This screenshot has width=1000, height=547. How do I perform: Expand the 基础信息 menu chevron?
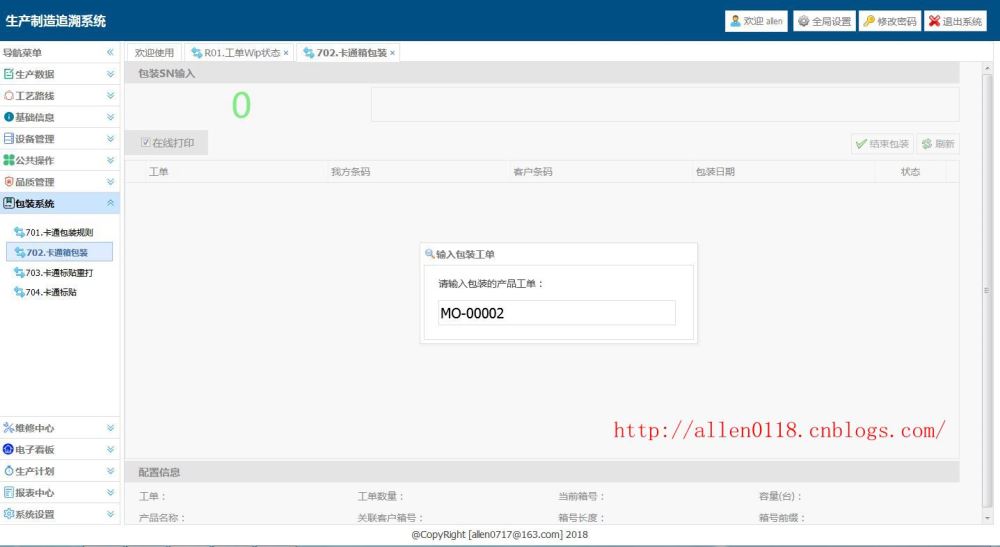pyautogui.click(x=110, y=117)
